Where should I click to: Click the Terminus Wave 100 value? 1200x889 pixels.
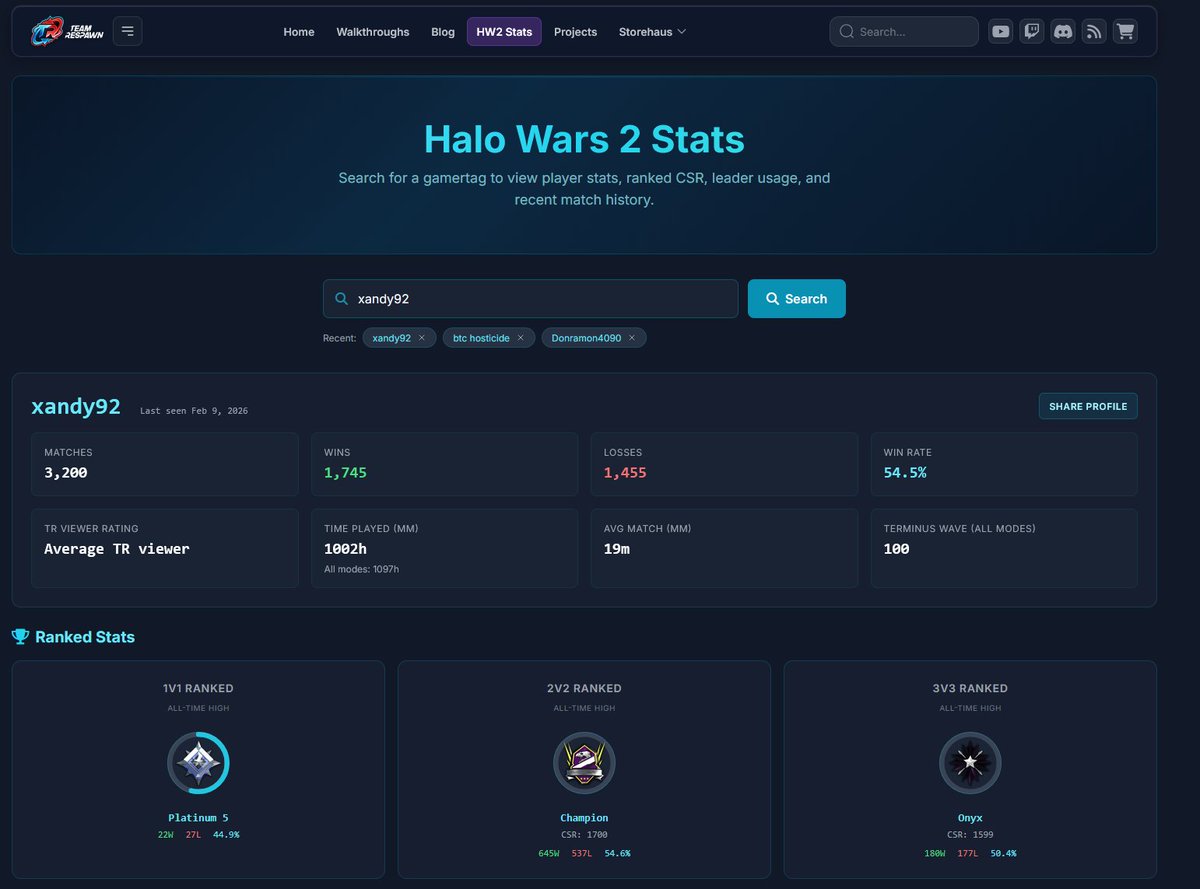click(x=896, y=549)
